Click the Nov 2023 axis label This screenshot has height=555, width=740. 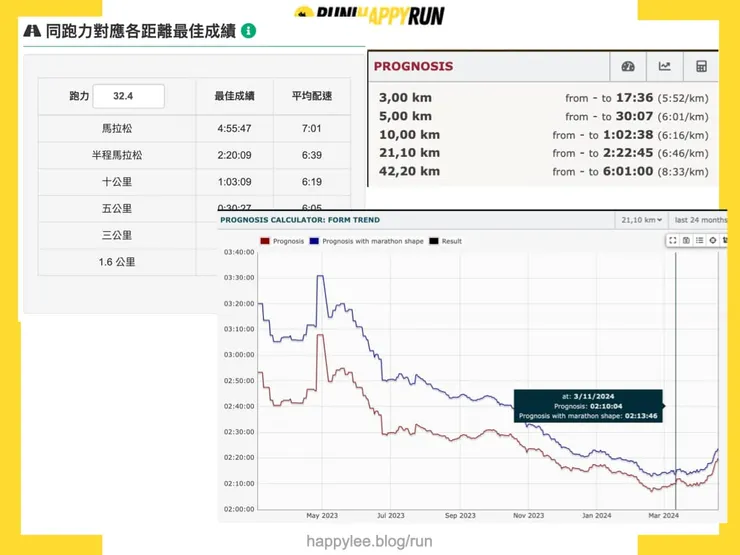(528, 515)
